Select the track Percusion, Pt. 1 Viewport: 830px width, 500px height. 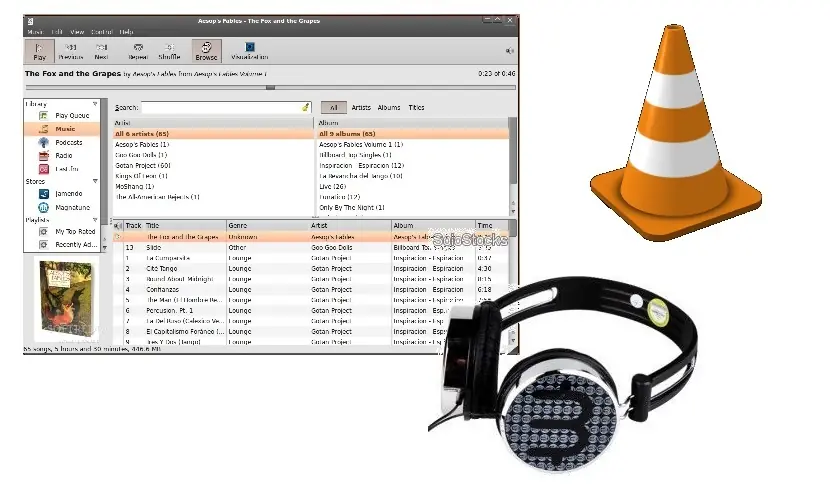pos(311,311)
